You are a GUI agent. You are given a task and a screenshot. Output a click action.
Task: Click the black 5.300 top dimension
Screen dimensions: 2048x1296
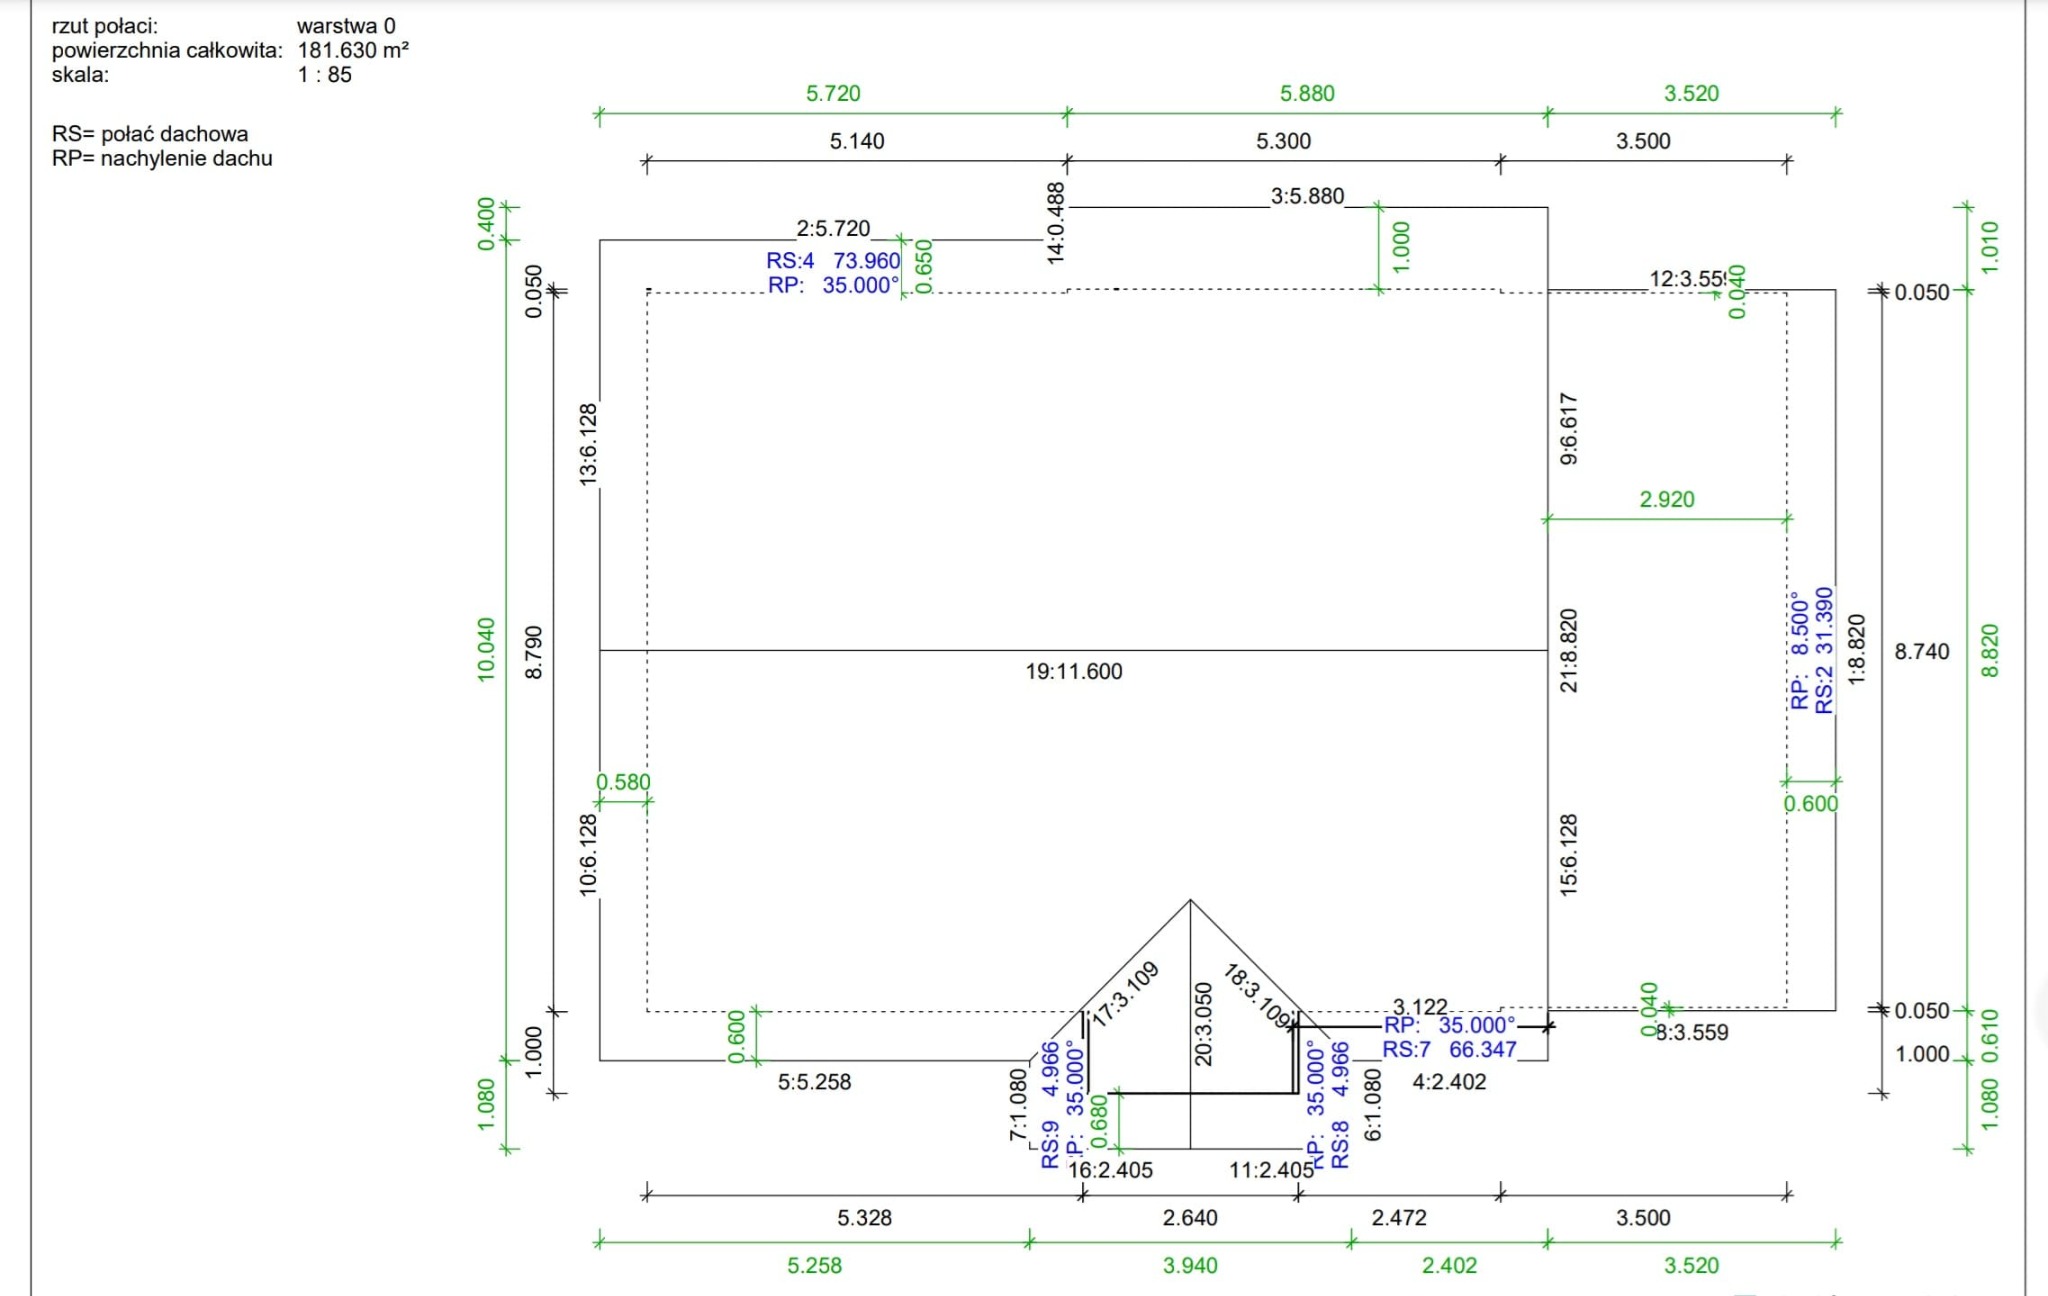tap(1283, 141)
